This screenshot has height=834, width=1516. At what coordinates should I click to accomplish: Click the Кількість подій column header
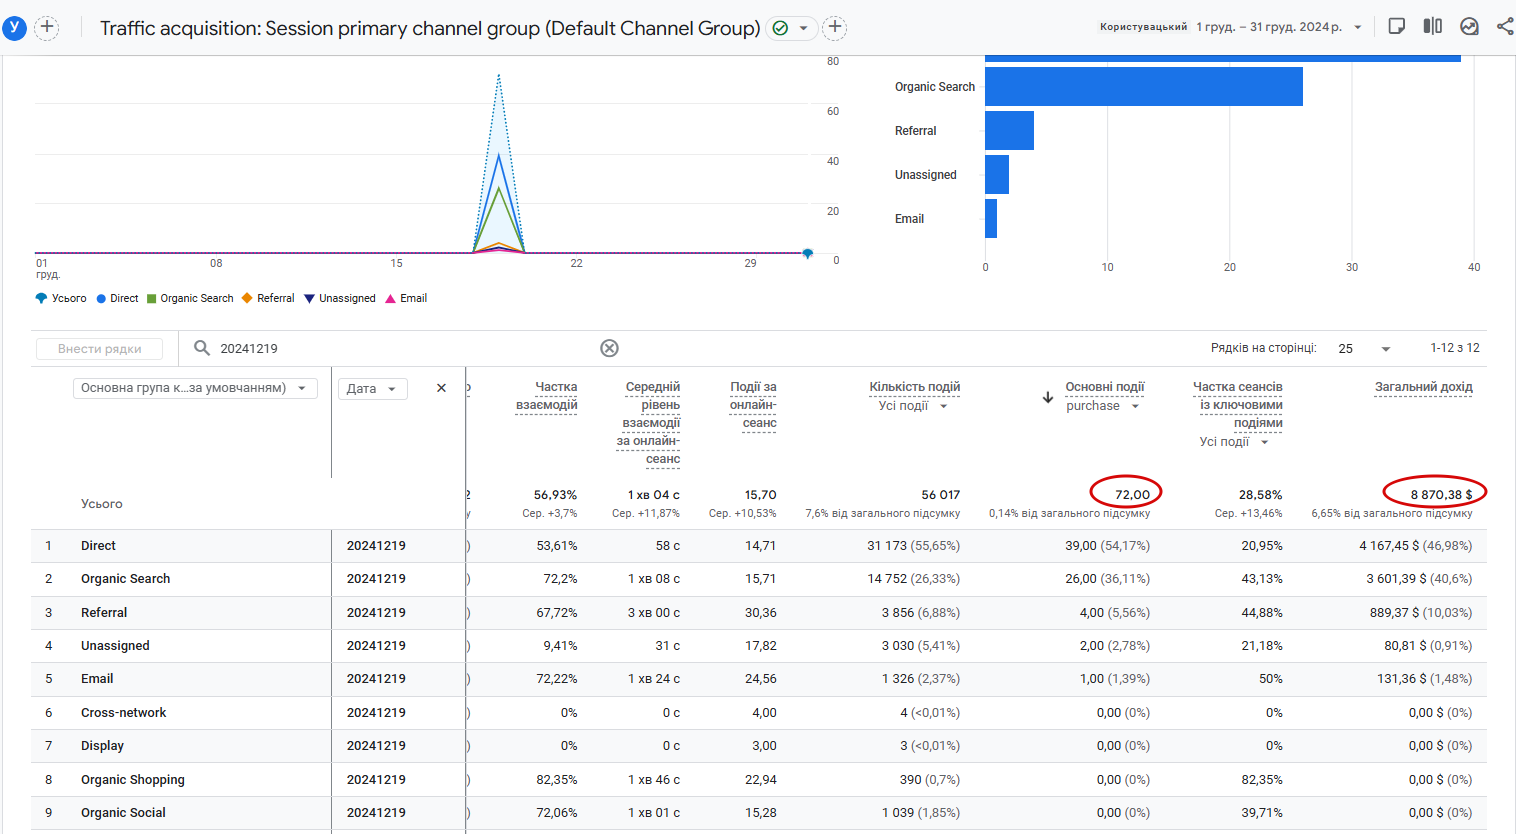click(914, 387)
